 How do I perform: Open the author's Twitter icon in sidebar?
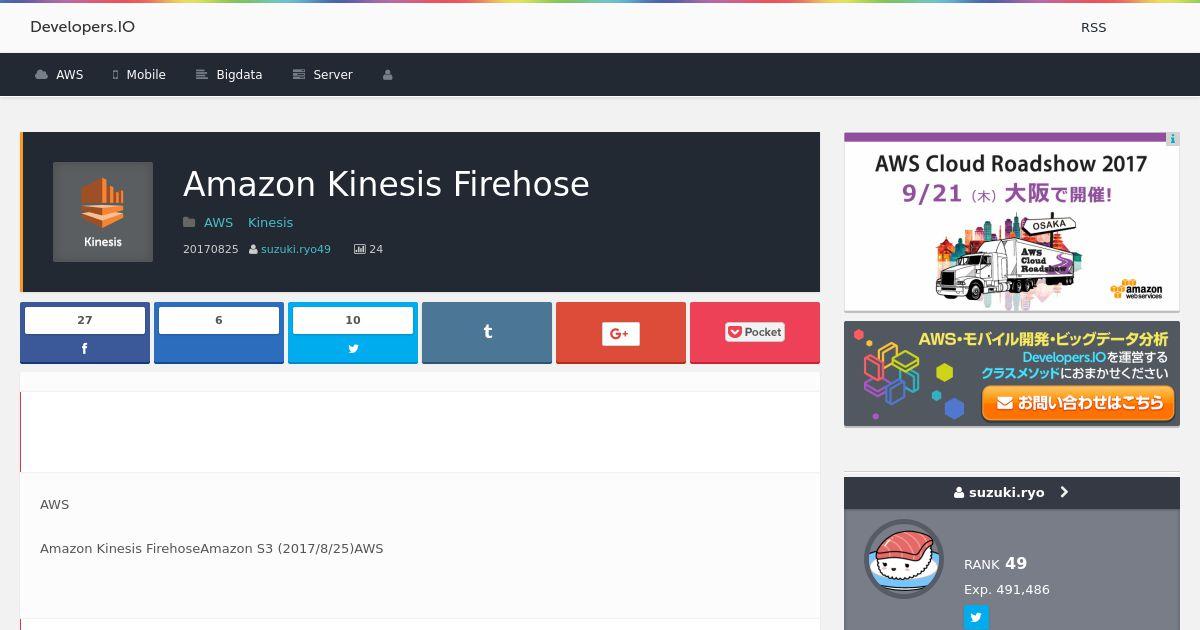[x=976, y=617]
